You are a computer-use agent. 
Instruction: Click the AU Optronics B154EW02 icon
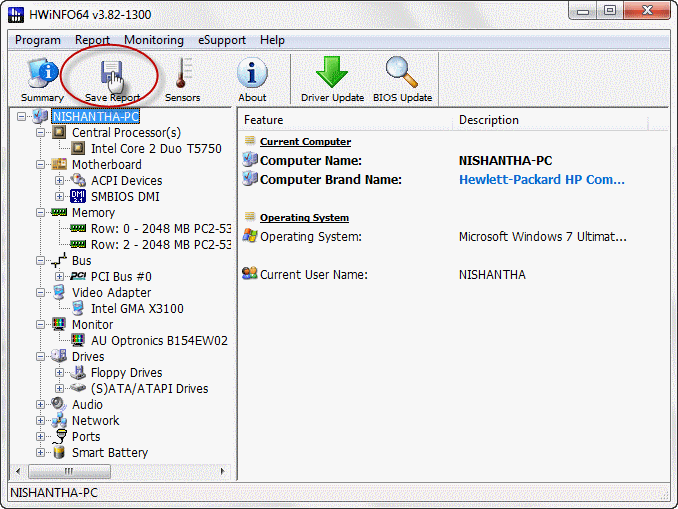(78, 340)
